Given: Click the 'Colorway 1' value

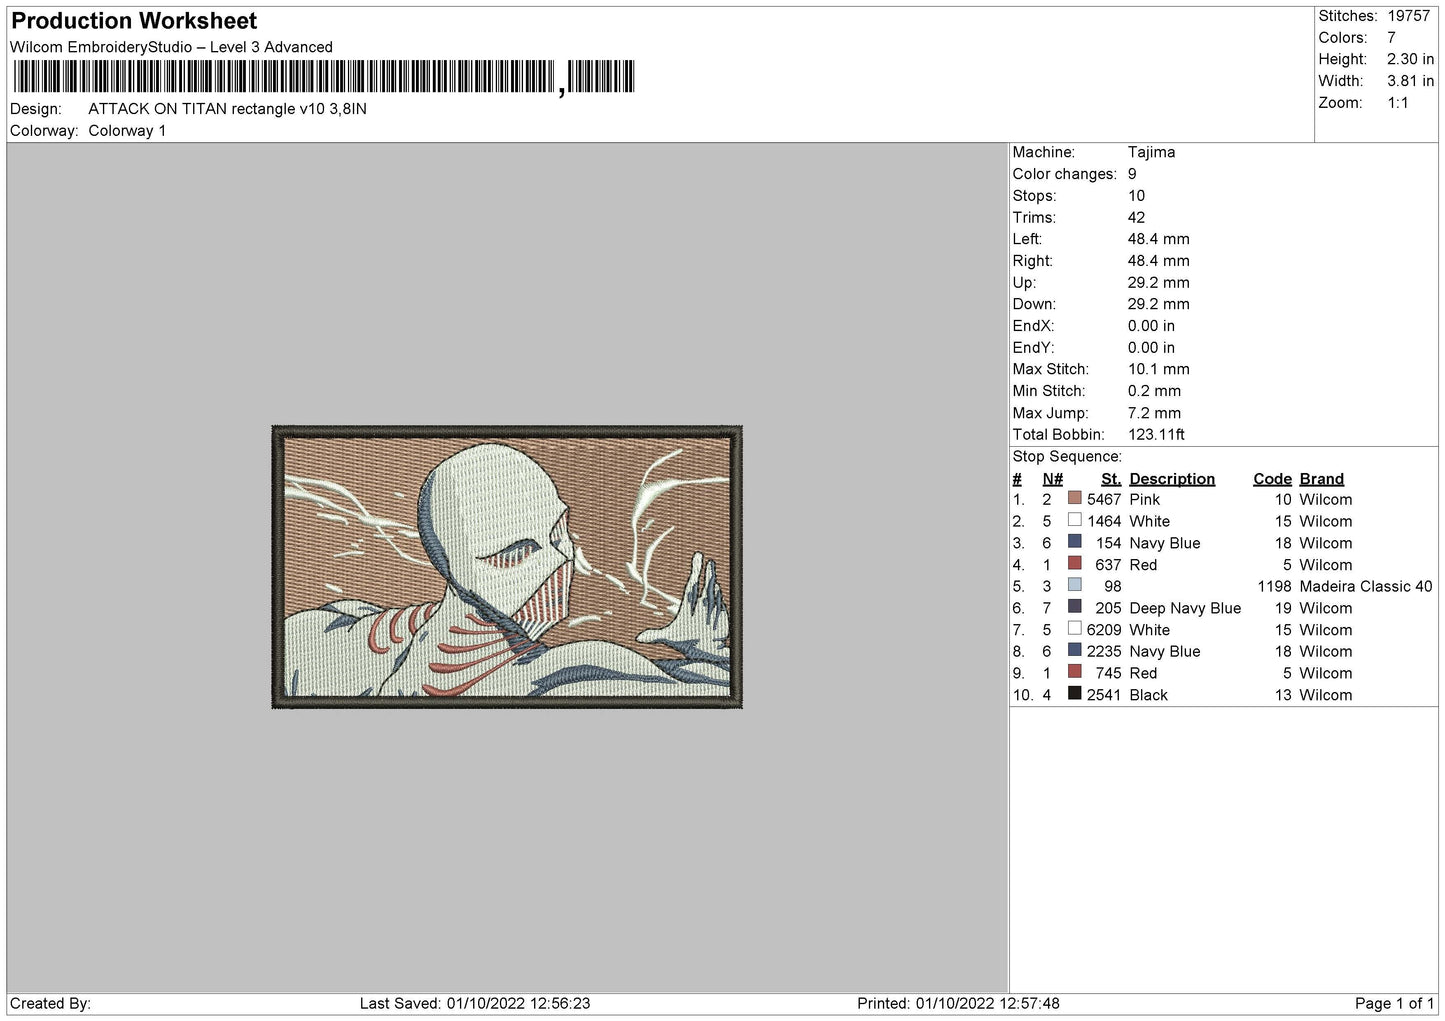Looking at the screenshot, I should 127,131.
